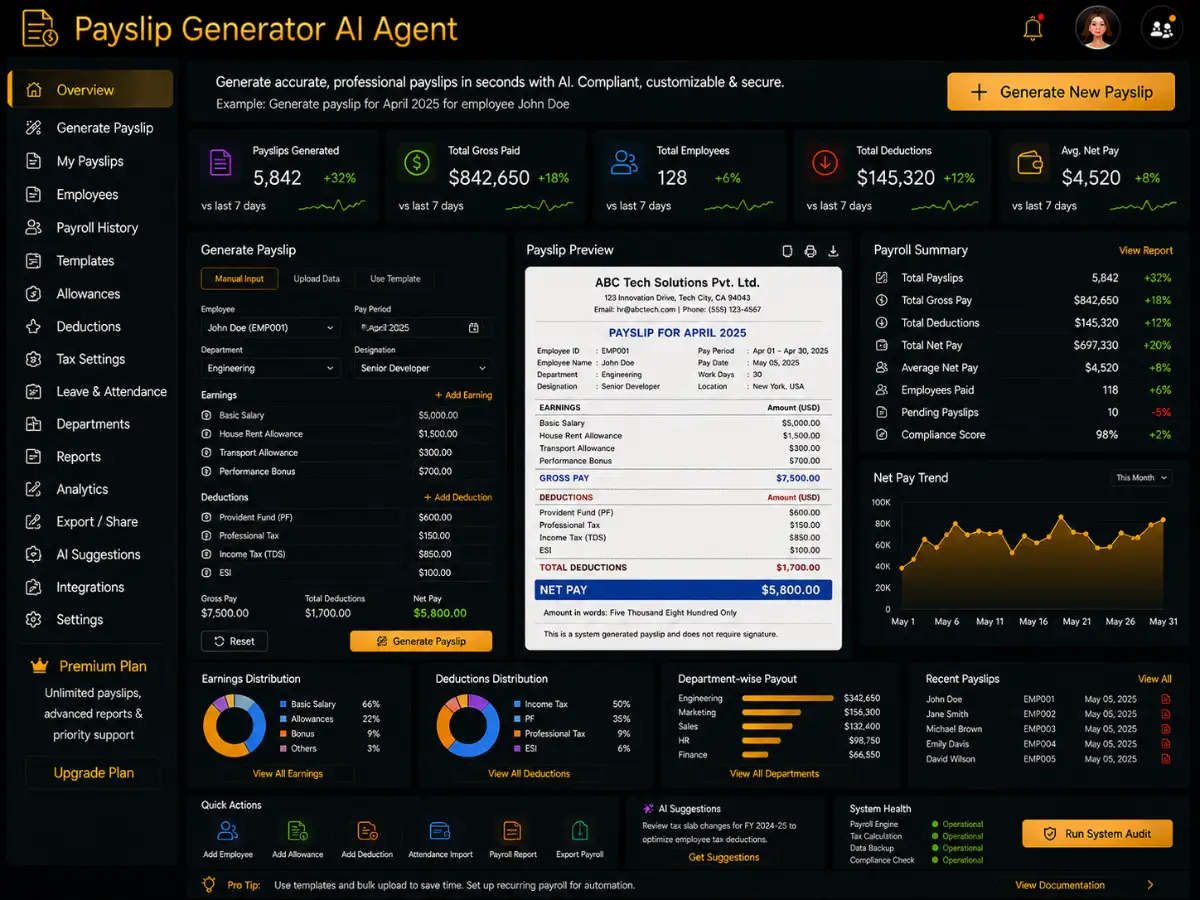1200x900 pixels.
Task: Open My Payslips in sidebar
Action: point(90,161)
